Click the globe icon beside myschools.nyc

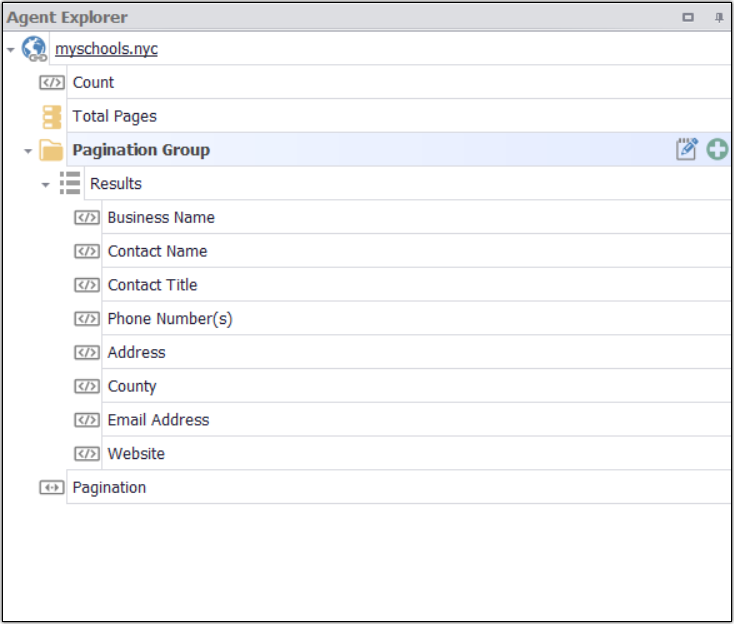[x=34, y=49]
